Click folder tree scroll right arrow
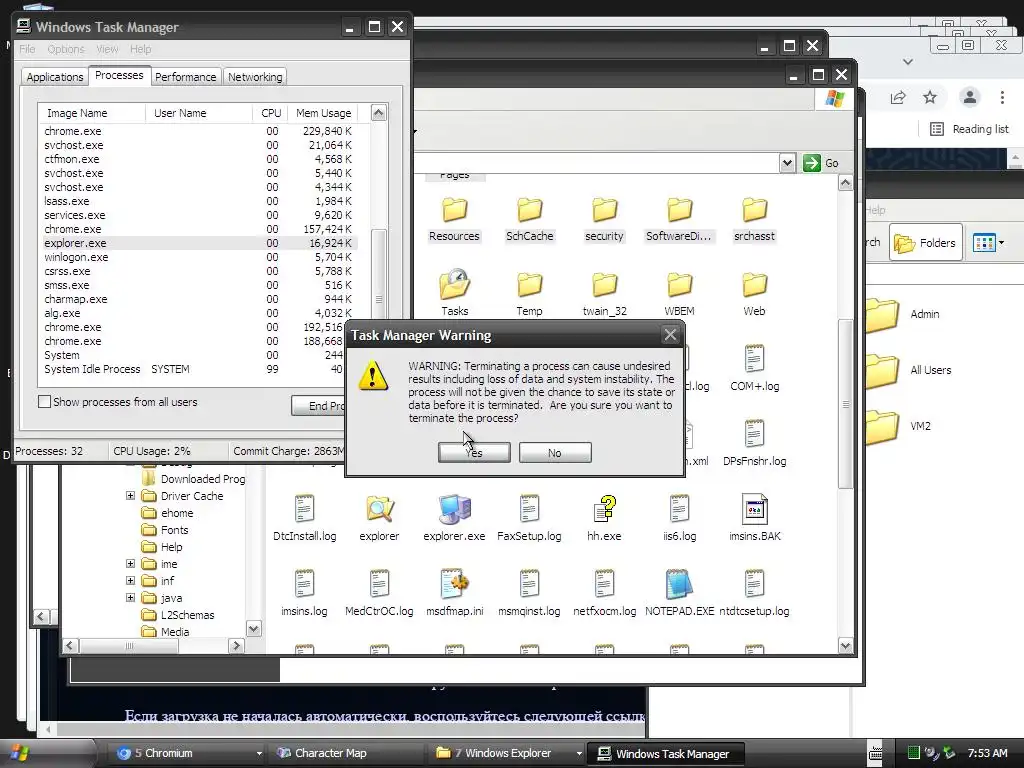The height and width of the screenshot is (768, 1024). [x=236, y=646]
